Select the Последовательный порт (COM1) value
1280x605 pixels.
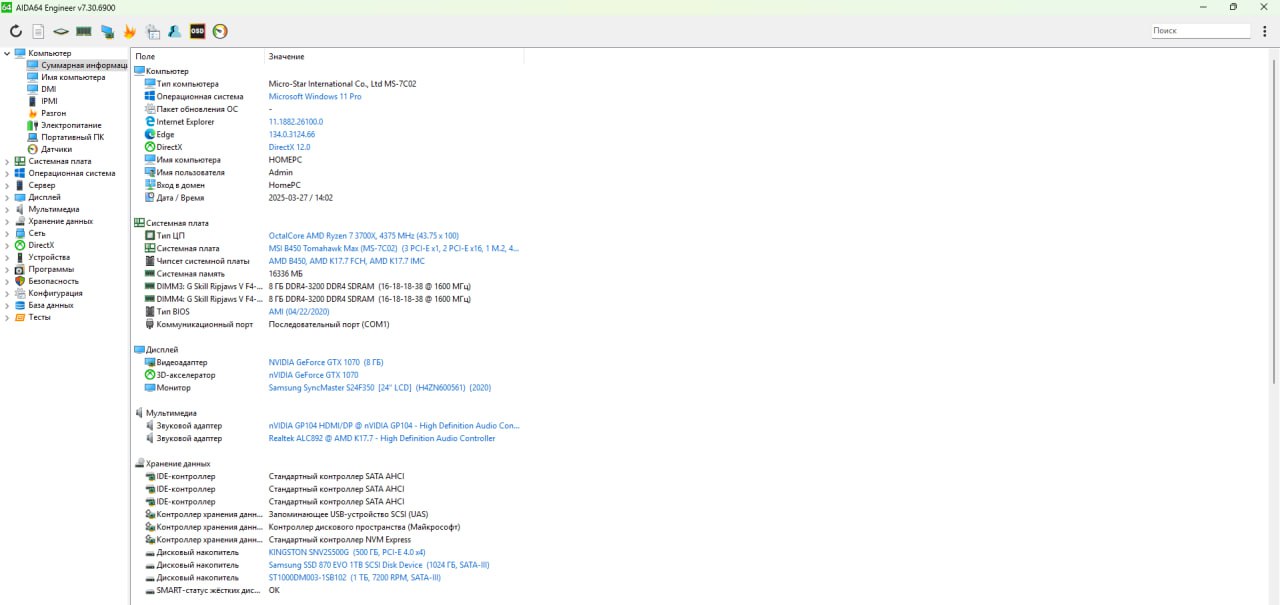point(329,325)
